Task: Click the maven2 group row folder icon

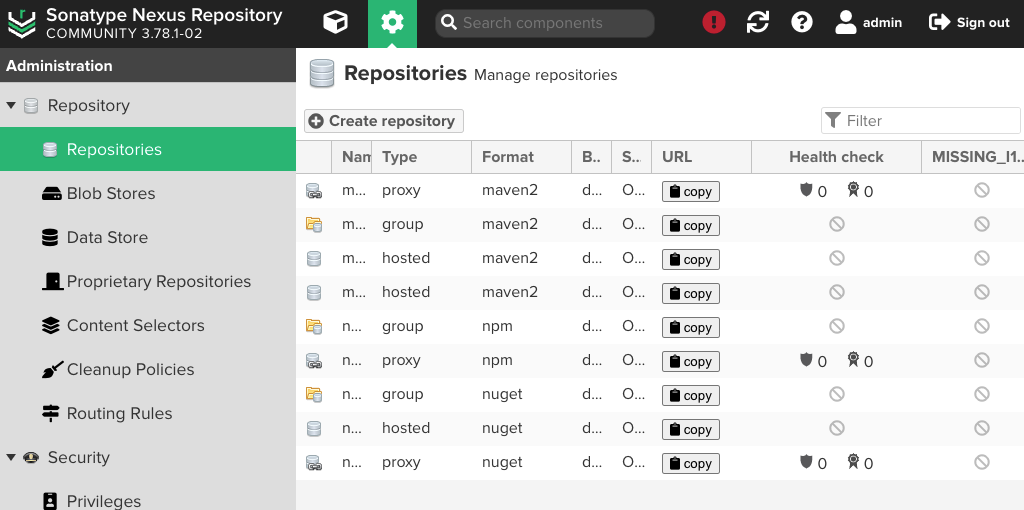Action: coord(314,225)
